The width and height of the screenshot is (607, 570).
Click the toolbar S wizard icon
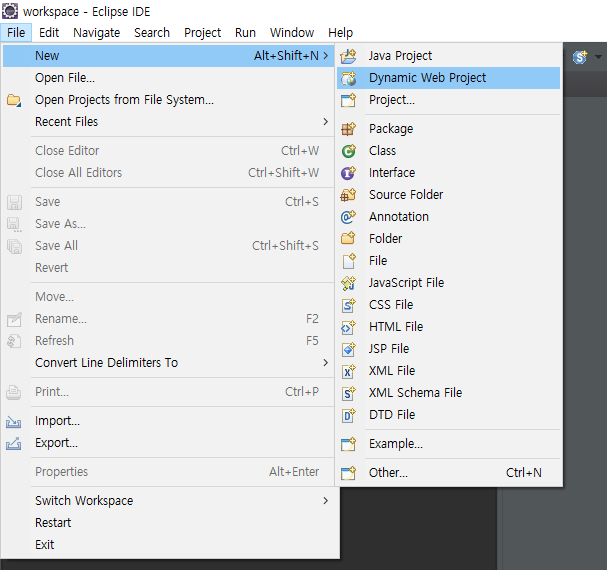pyautogui.click(x=580, y=57)
